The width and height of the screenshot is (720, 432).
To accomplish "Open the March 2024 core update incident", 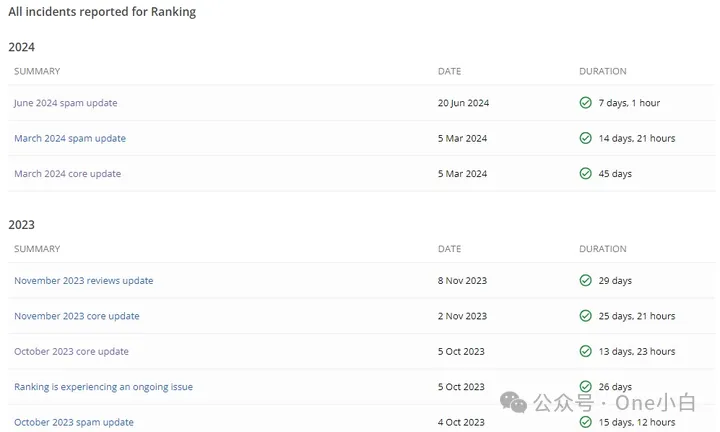I will 68,174.
